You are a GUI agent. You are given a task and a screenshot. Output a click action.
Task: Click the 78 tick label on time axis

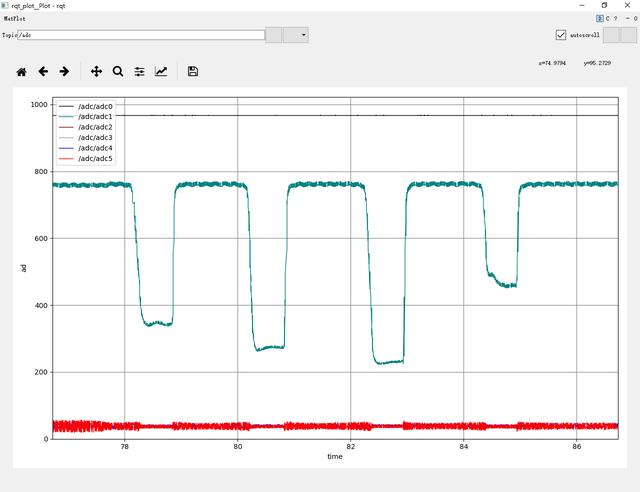click(x=124, y=447)
